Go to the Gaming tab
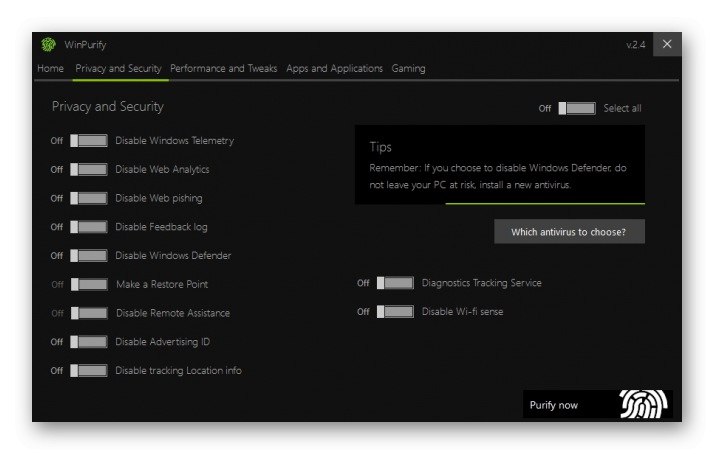Screen dimensions: 714x454 pos(408,69)
